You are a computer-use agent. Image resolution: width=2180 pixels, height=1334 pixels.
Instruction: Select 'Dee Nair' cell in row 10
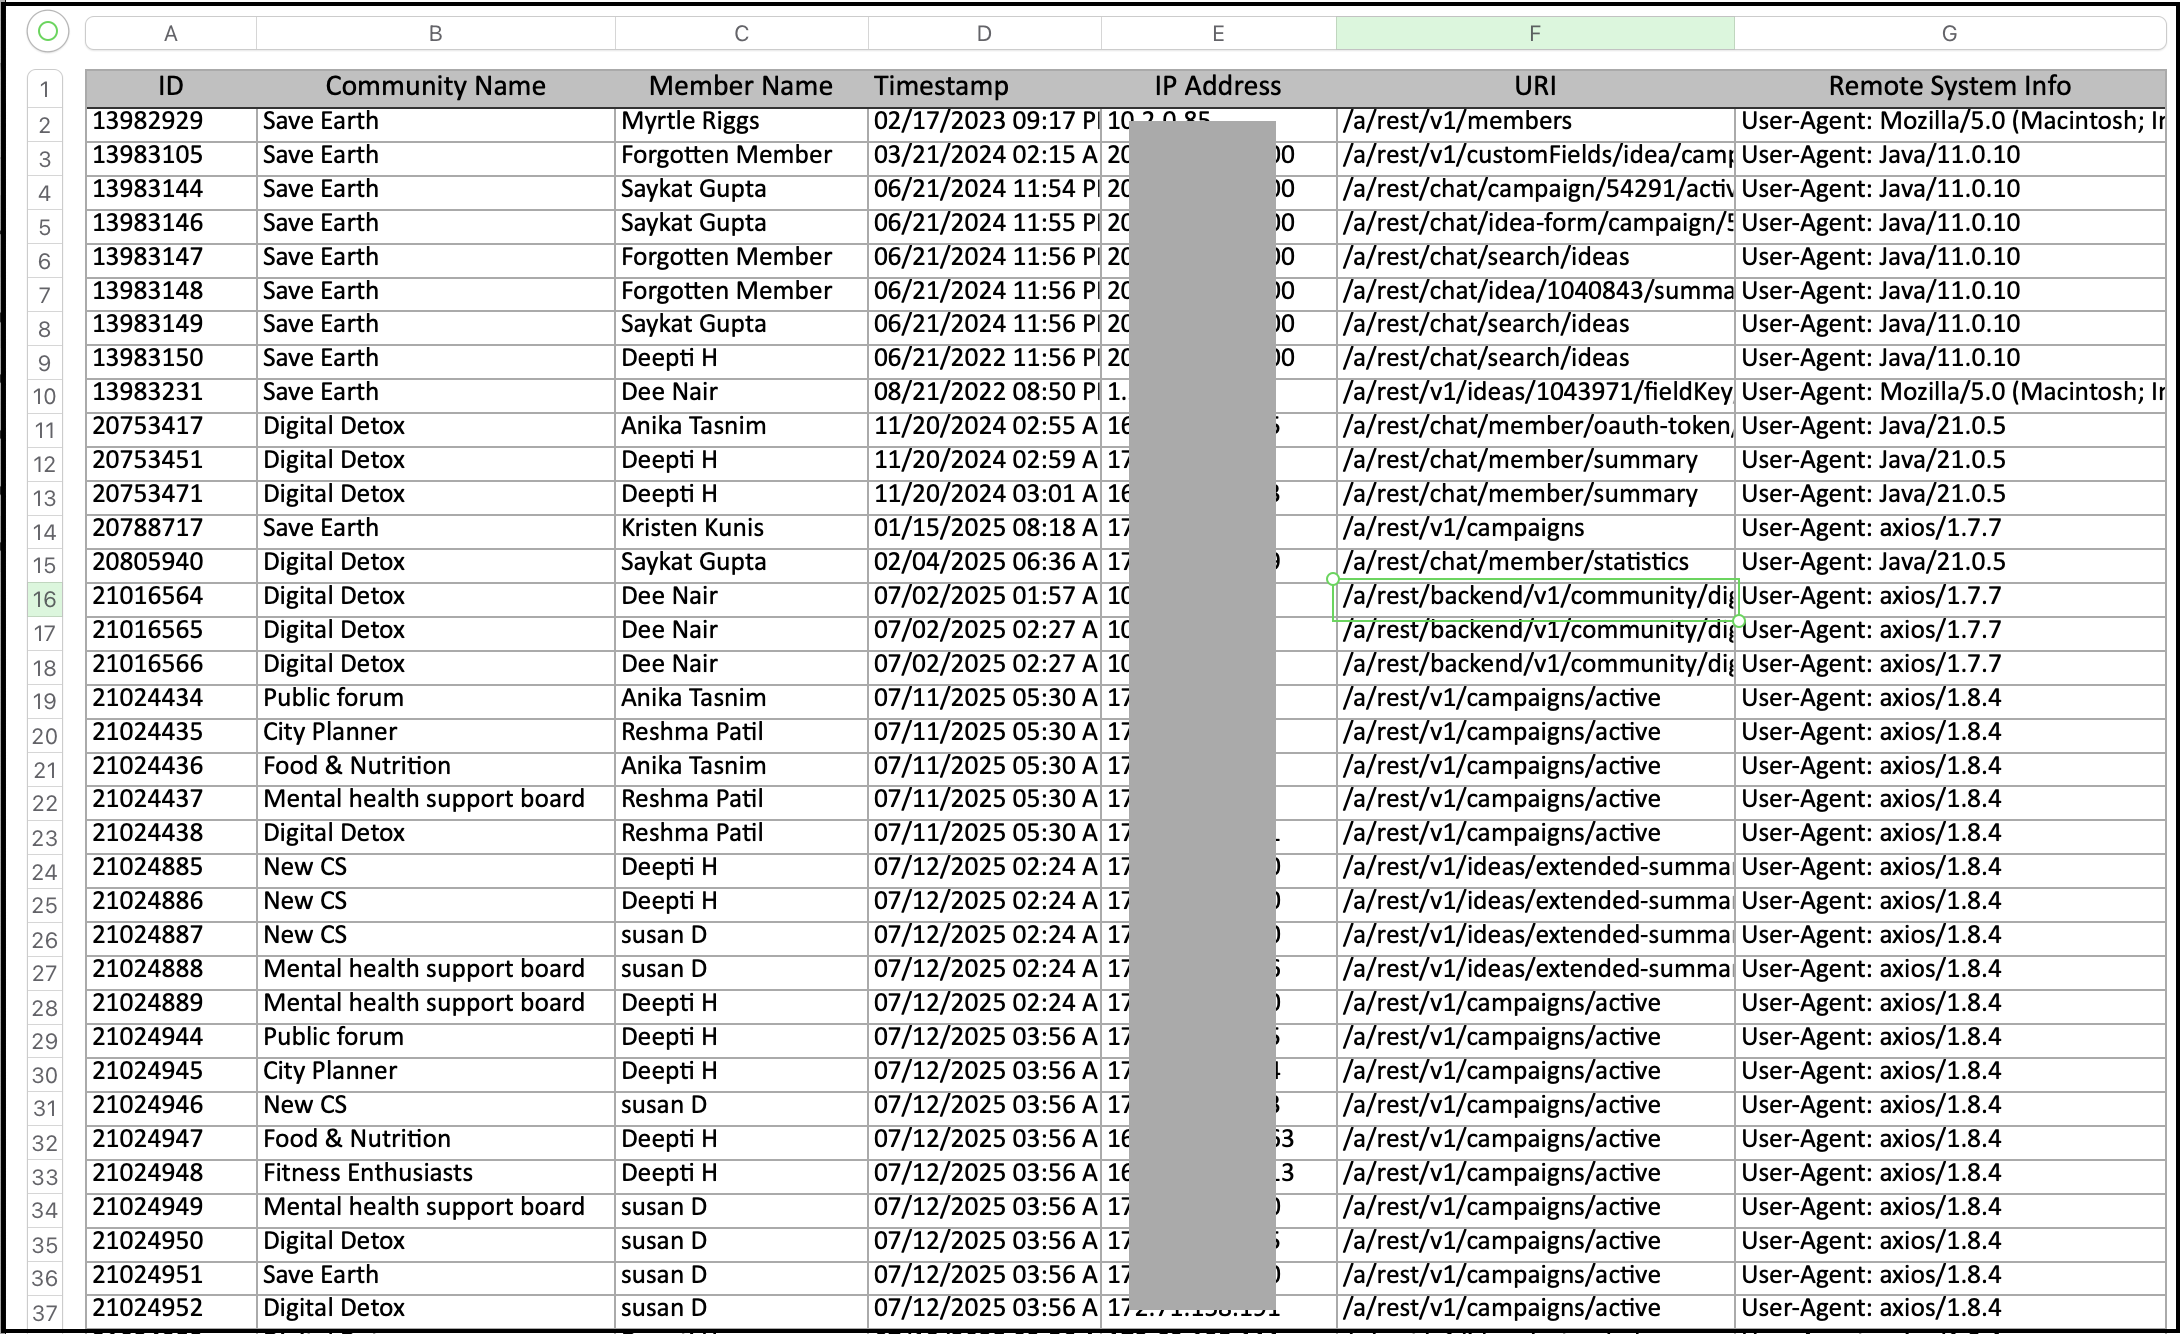point(741,393)
